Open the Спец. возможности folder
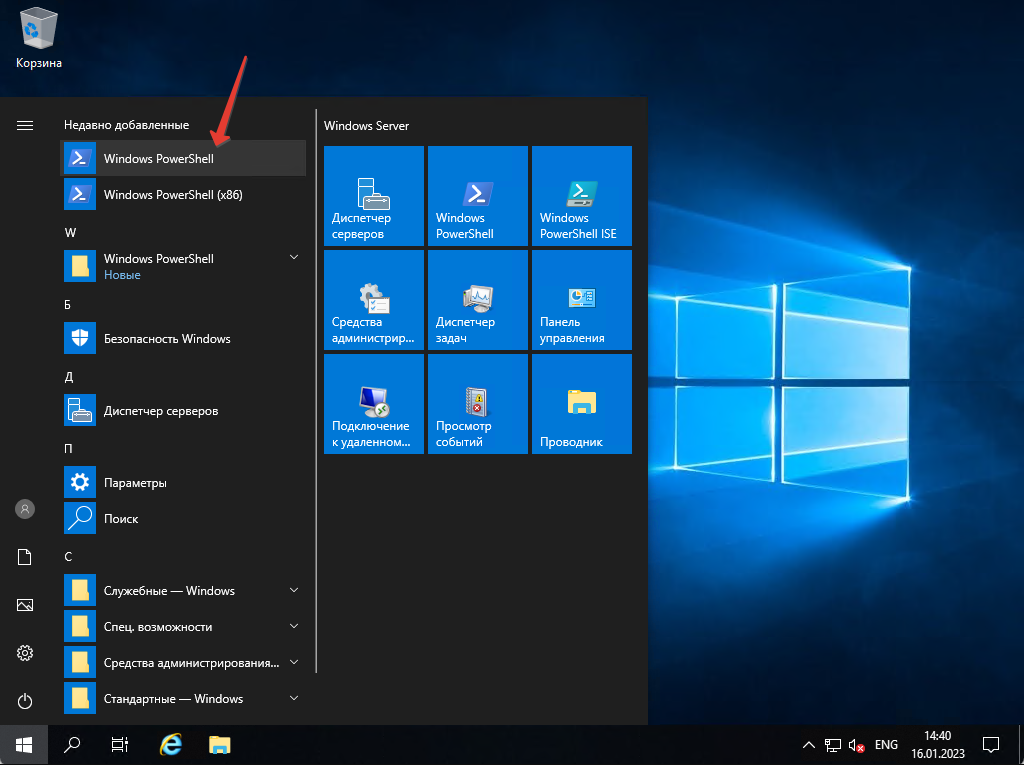Screen dimensions: 1024x765 183,626
